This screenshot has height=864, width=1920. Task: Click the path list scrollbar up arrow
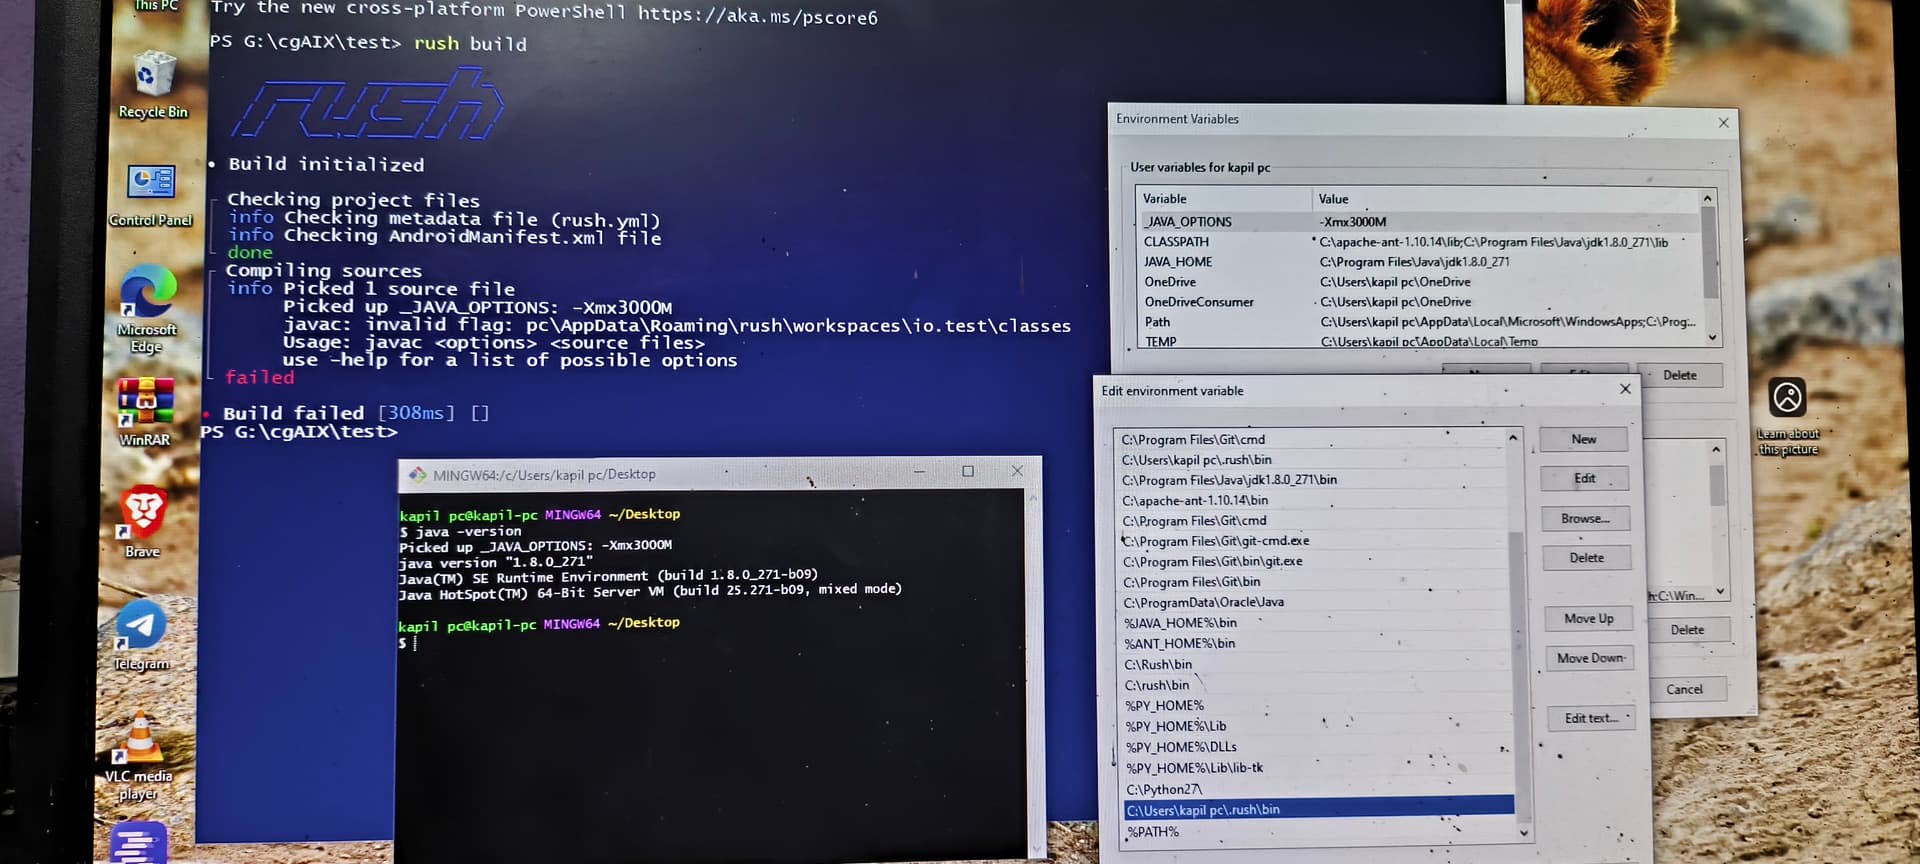(x=1513, y=438)
